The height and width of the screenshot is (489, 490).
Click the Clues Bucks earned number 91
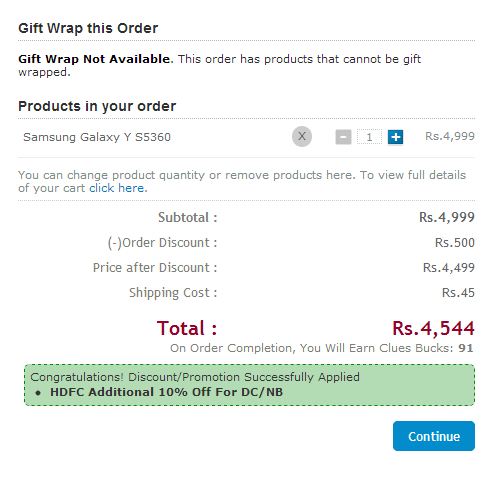point(466,348)
